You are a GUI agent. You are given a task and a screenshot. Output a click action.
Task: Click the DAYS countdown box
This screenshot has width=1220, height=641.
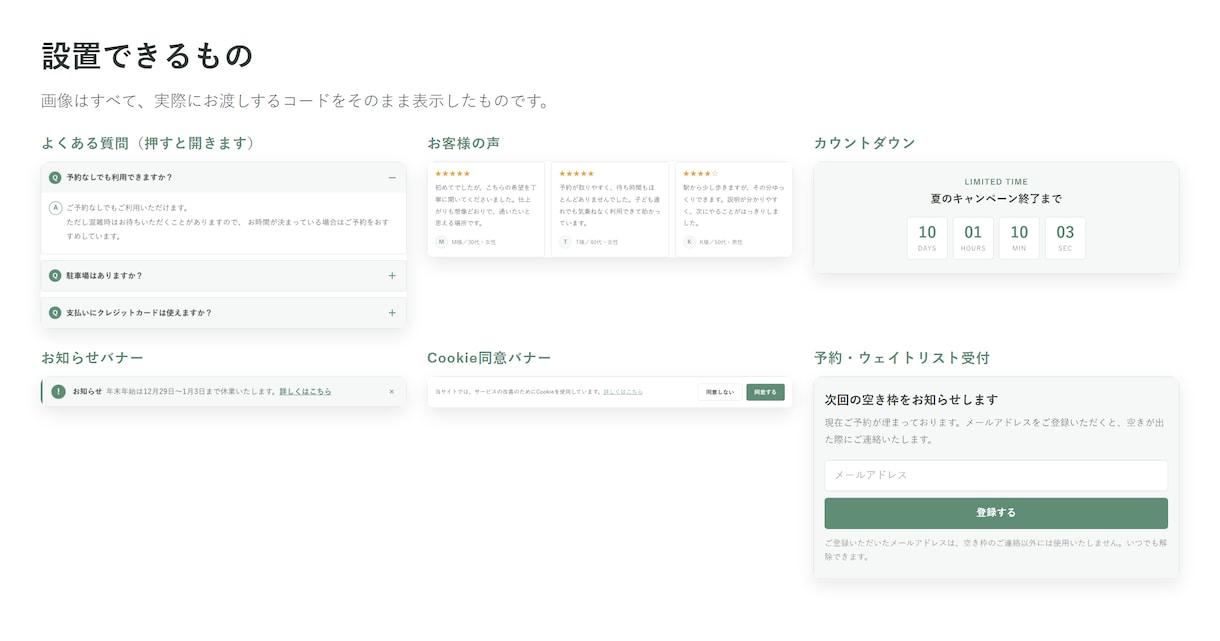pos(927,238)
